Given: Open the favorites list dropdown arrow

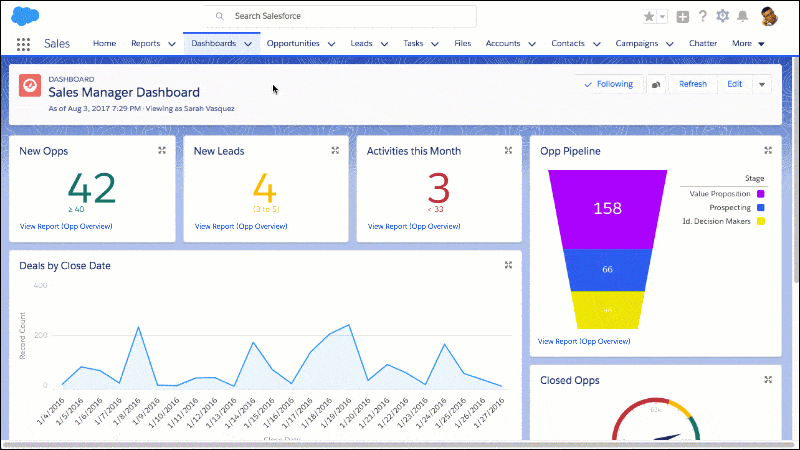Looking at the screenshot, I should (x=662, y=16).
